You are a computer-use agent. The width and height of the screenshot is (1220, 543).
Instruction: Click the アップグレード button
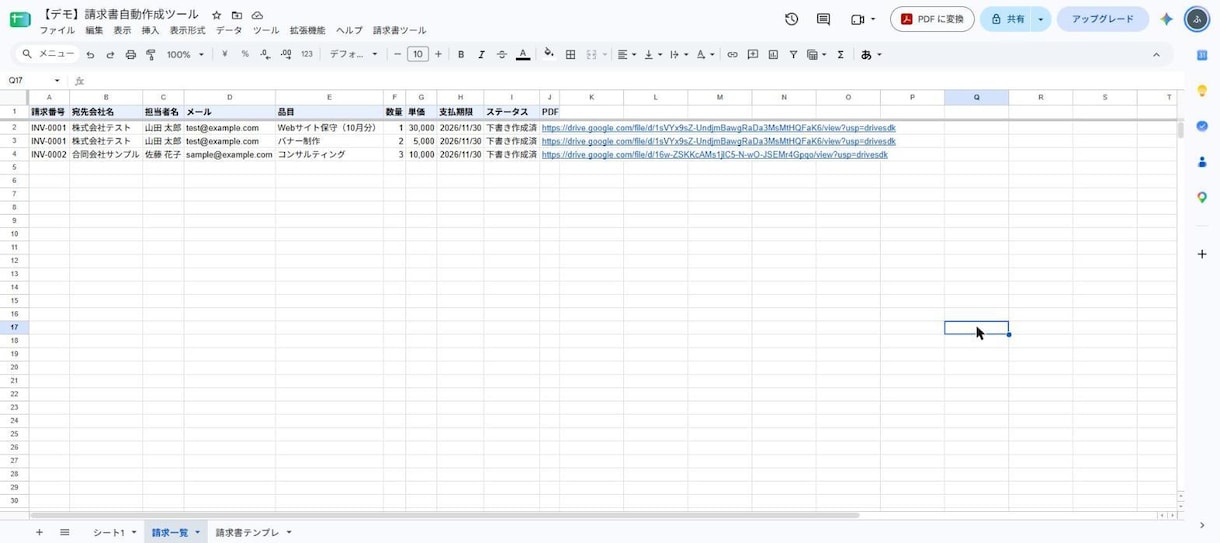[x=1103, y=19]
